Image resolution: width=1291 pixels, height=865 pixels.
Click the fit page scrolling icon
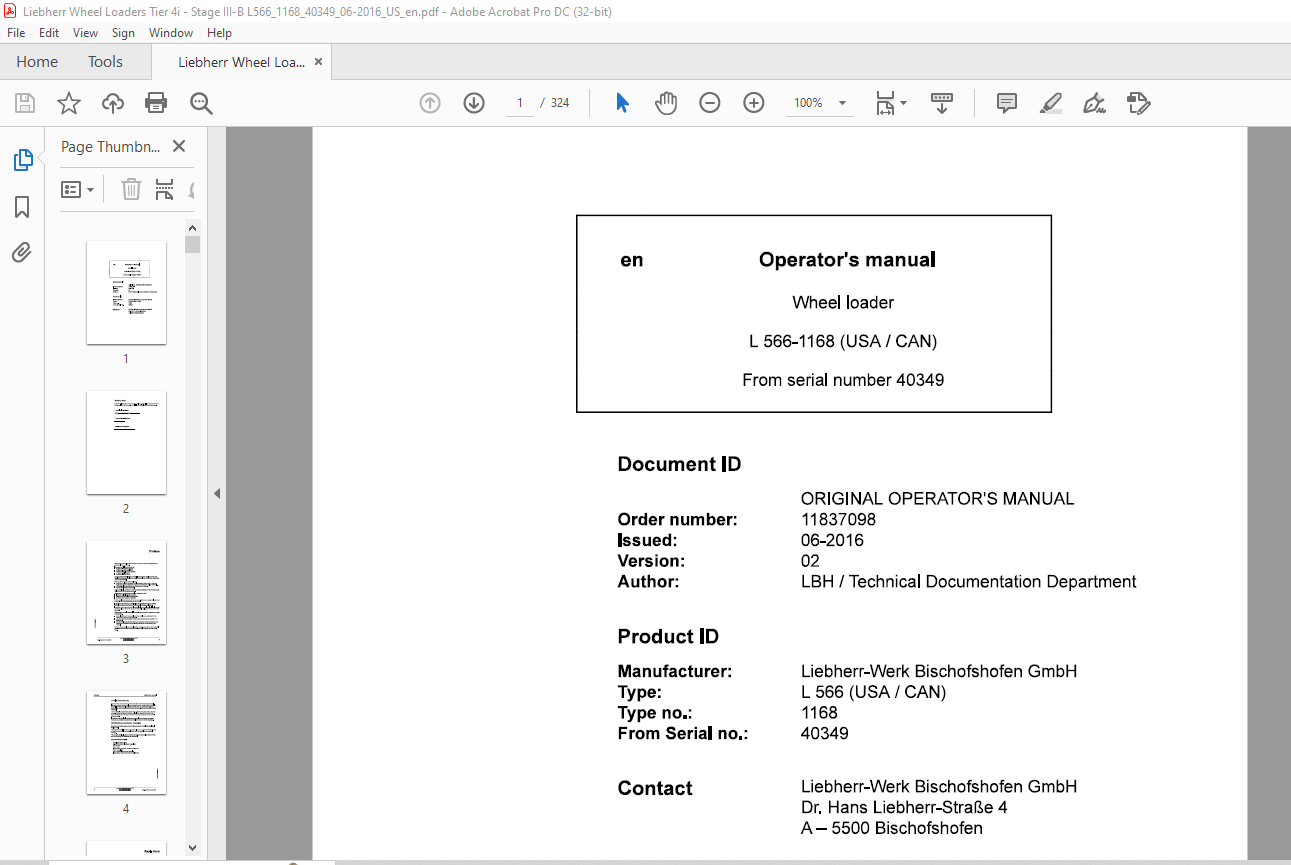(x=885, y=103)
